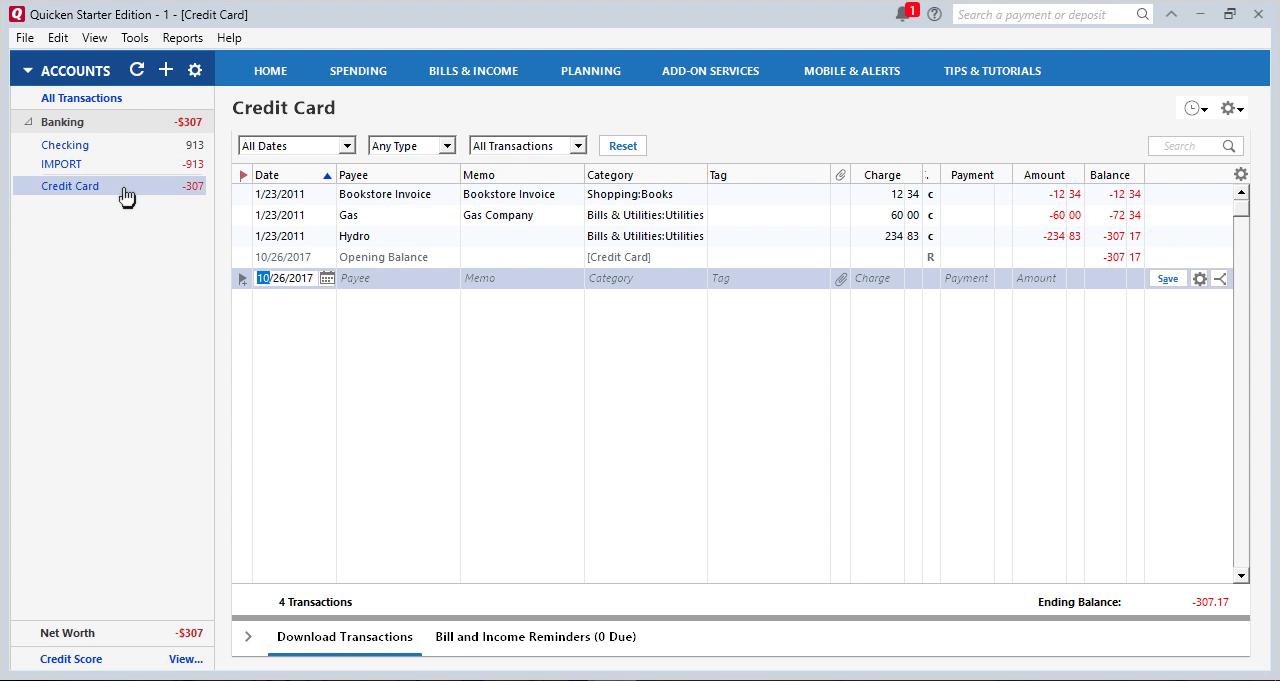Open the clock reminders dropdown icon
Screen dimensions: 1280x681
coord(1196,108)
